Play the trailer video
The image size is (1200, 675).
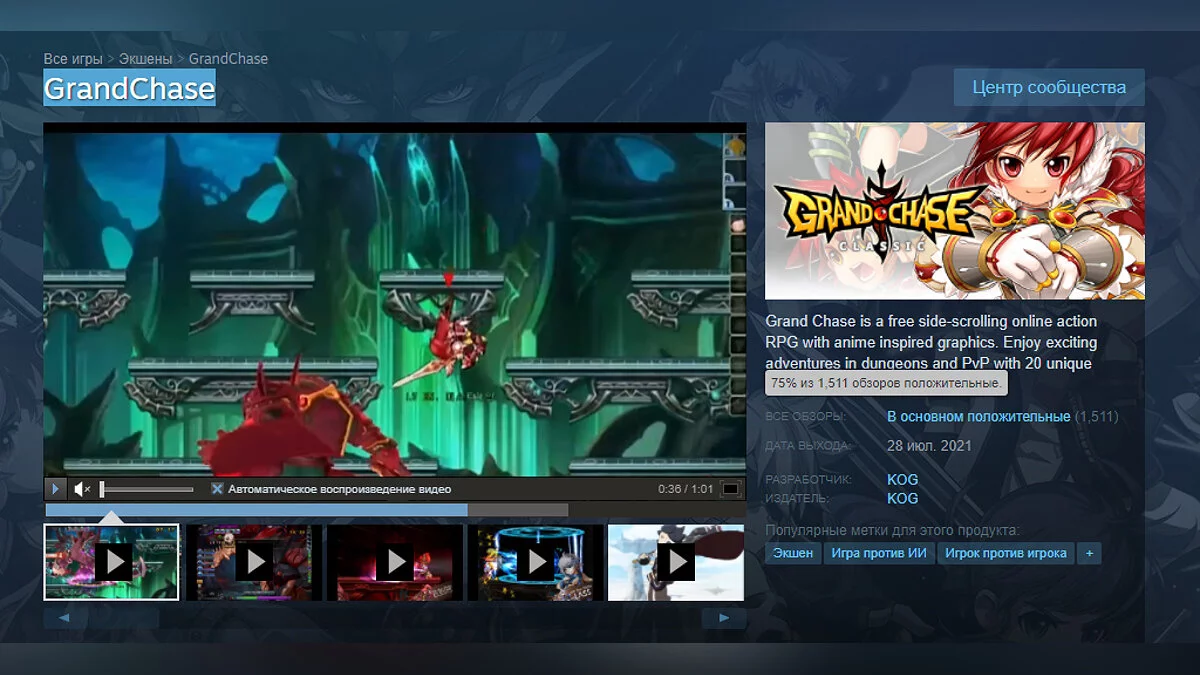[56, 489]
